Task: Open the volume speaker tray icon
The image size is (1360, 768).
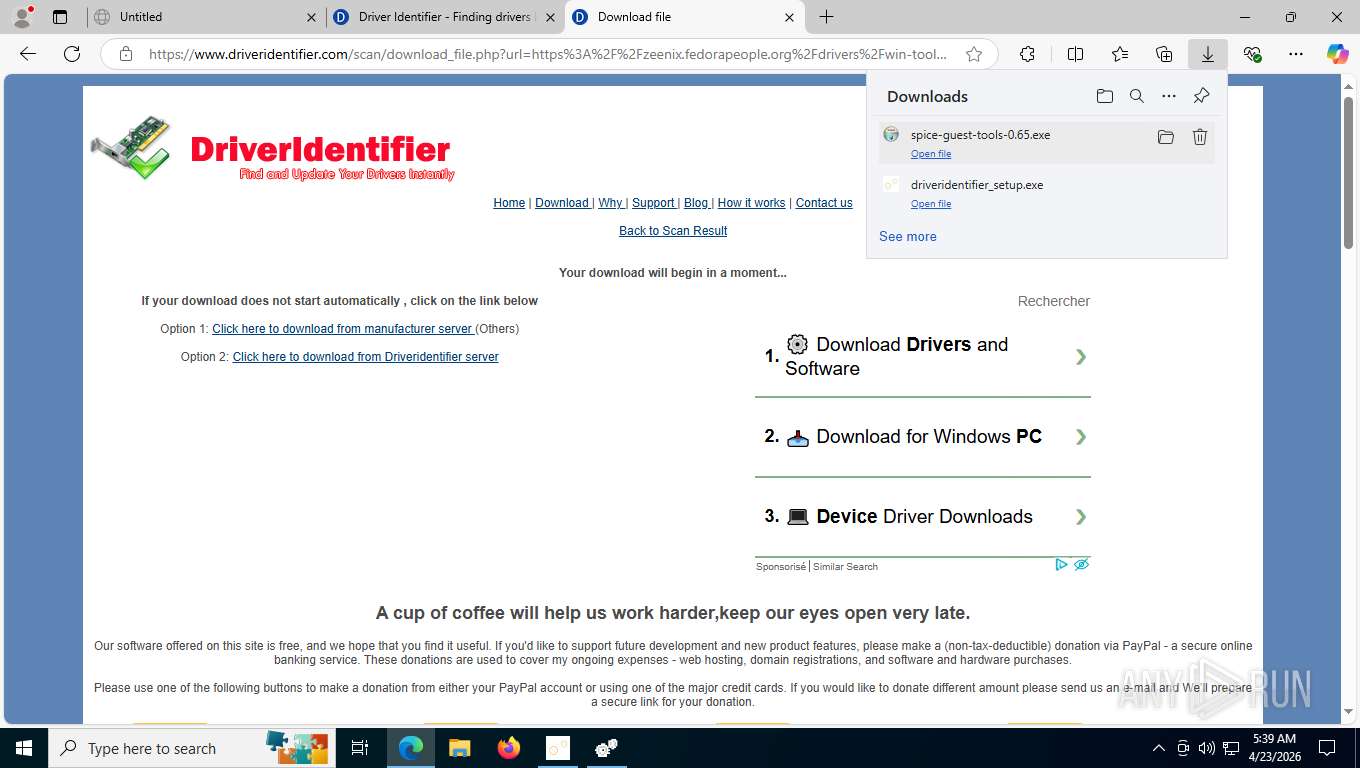Action: [1206, 748]
